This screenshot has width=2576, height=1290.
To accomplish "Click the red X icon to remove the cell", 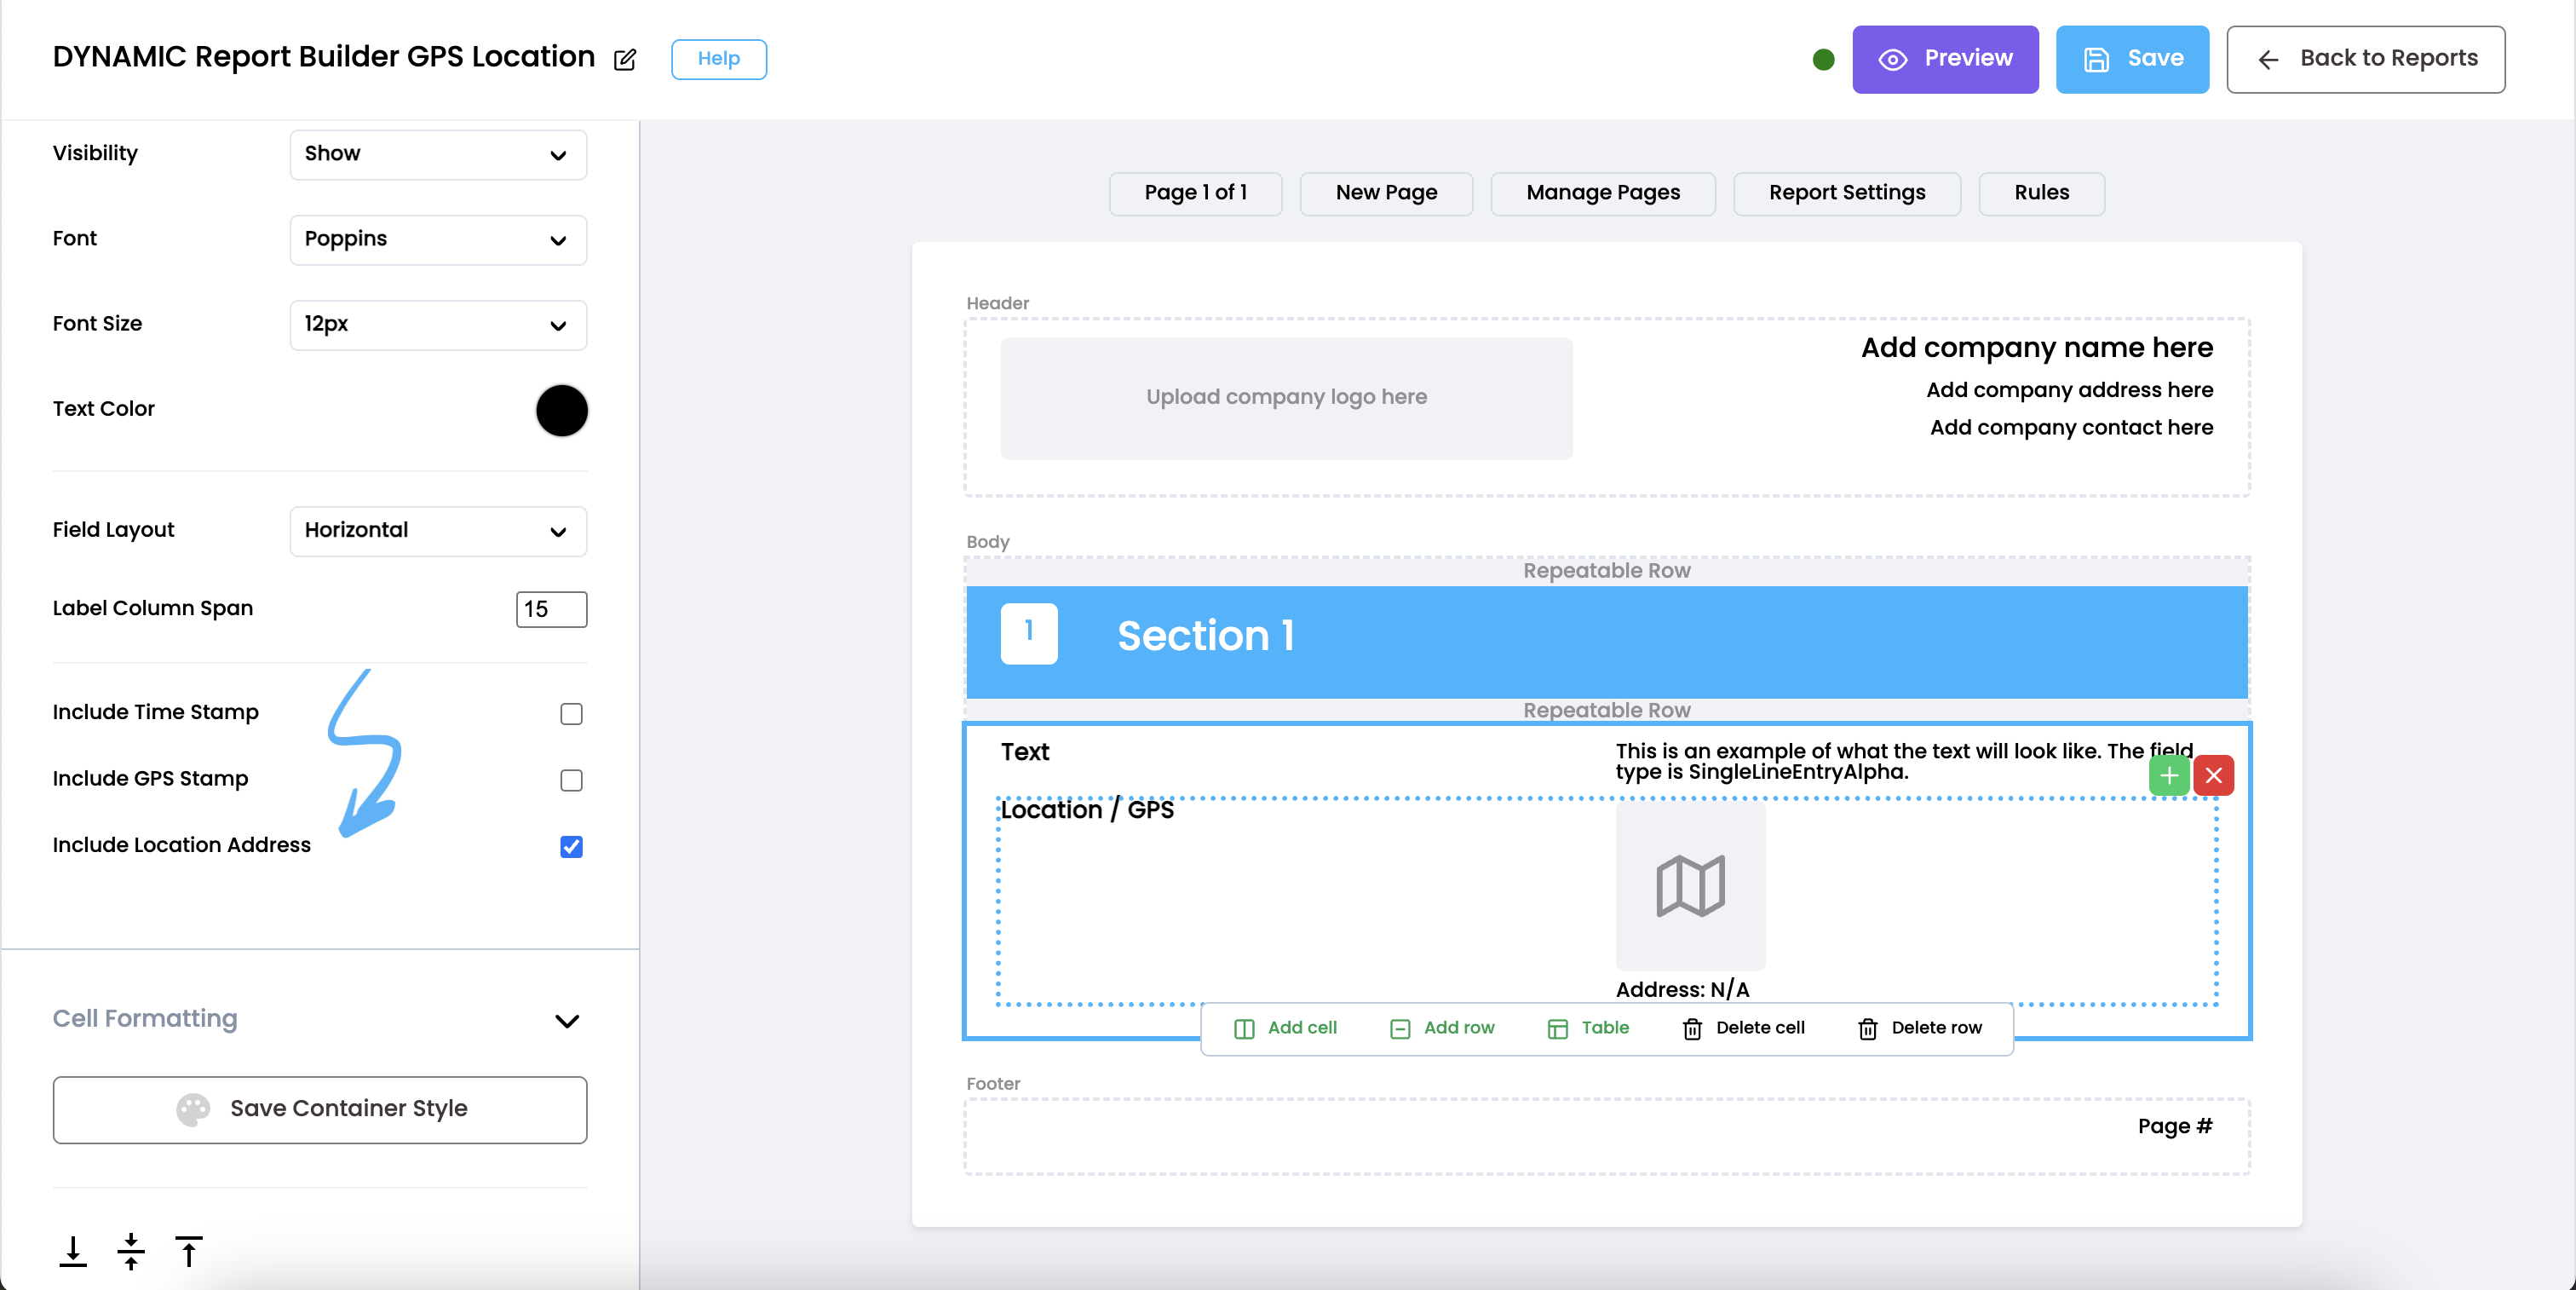I will pos(2214,775).
